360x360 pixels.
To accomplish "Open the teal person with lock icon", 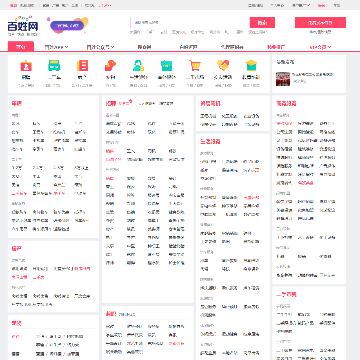I will (138, 66).
